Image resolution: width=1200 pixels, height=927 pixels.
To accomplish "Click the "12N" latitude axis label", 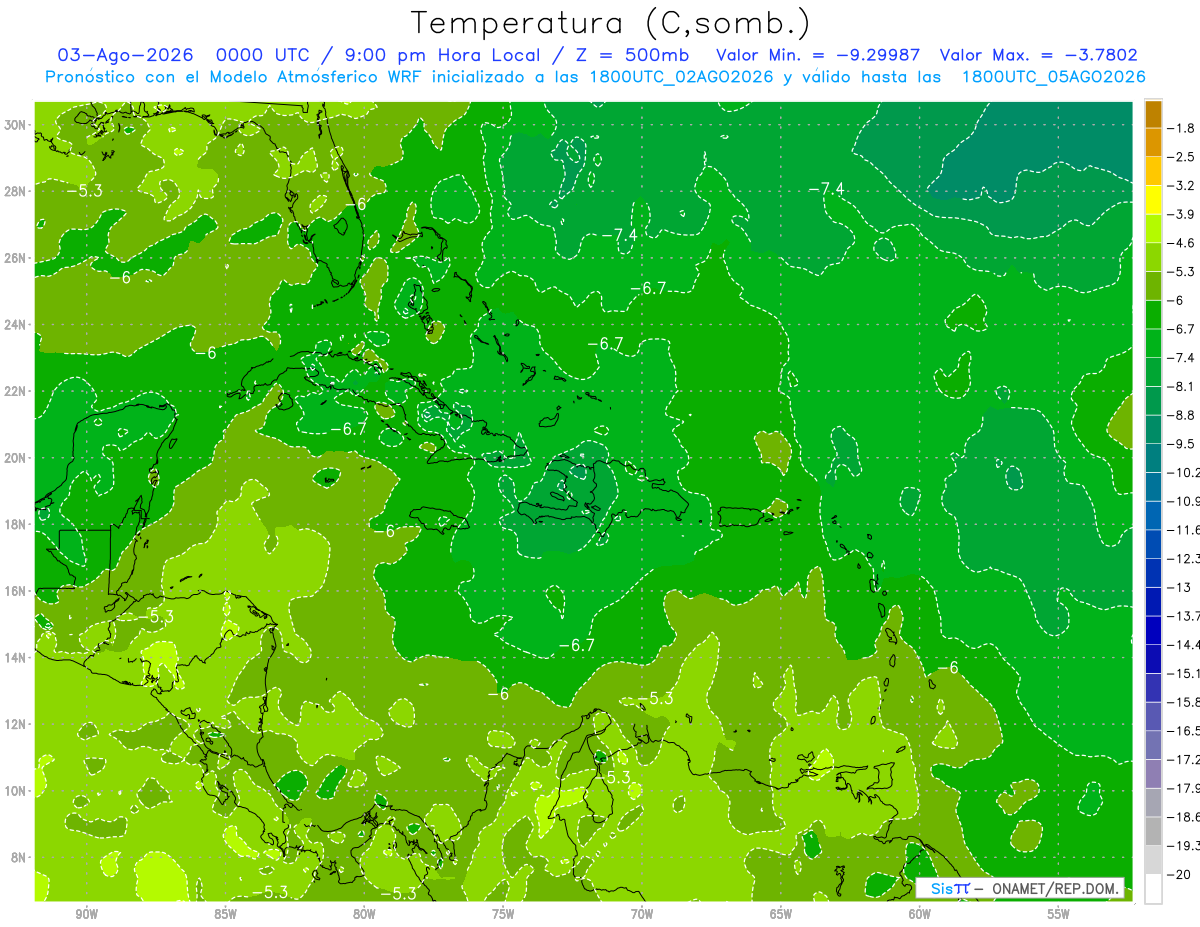I will 14,724.
